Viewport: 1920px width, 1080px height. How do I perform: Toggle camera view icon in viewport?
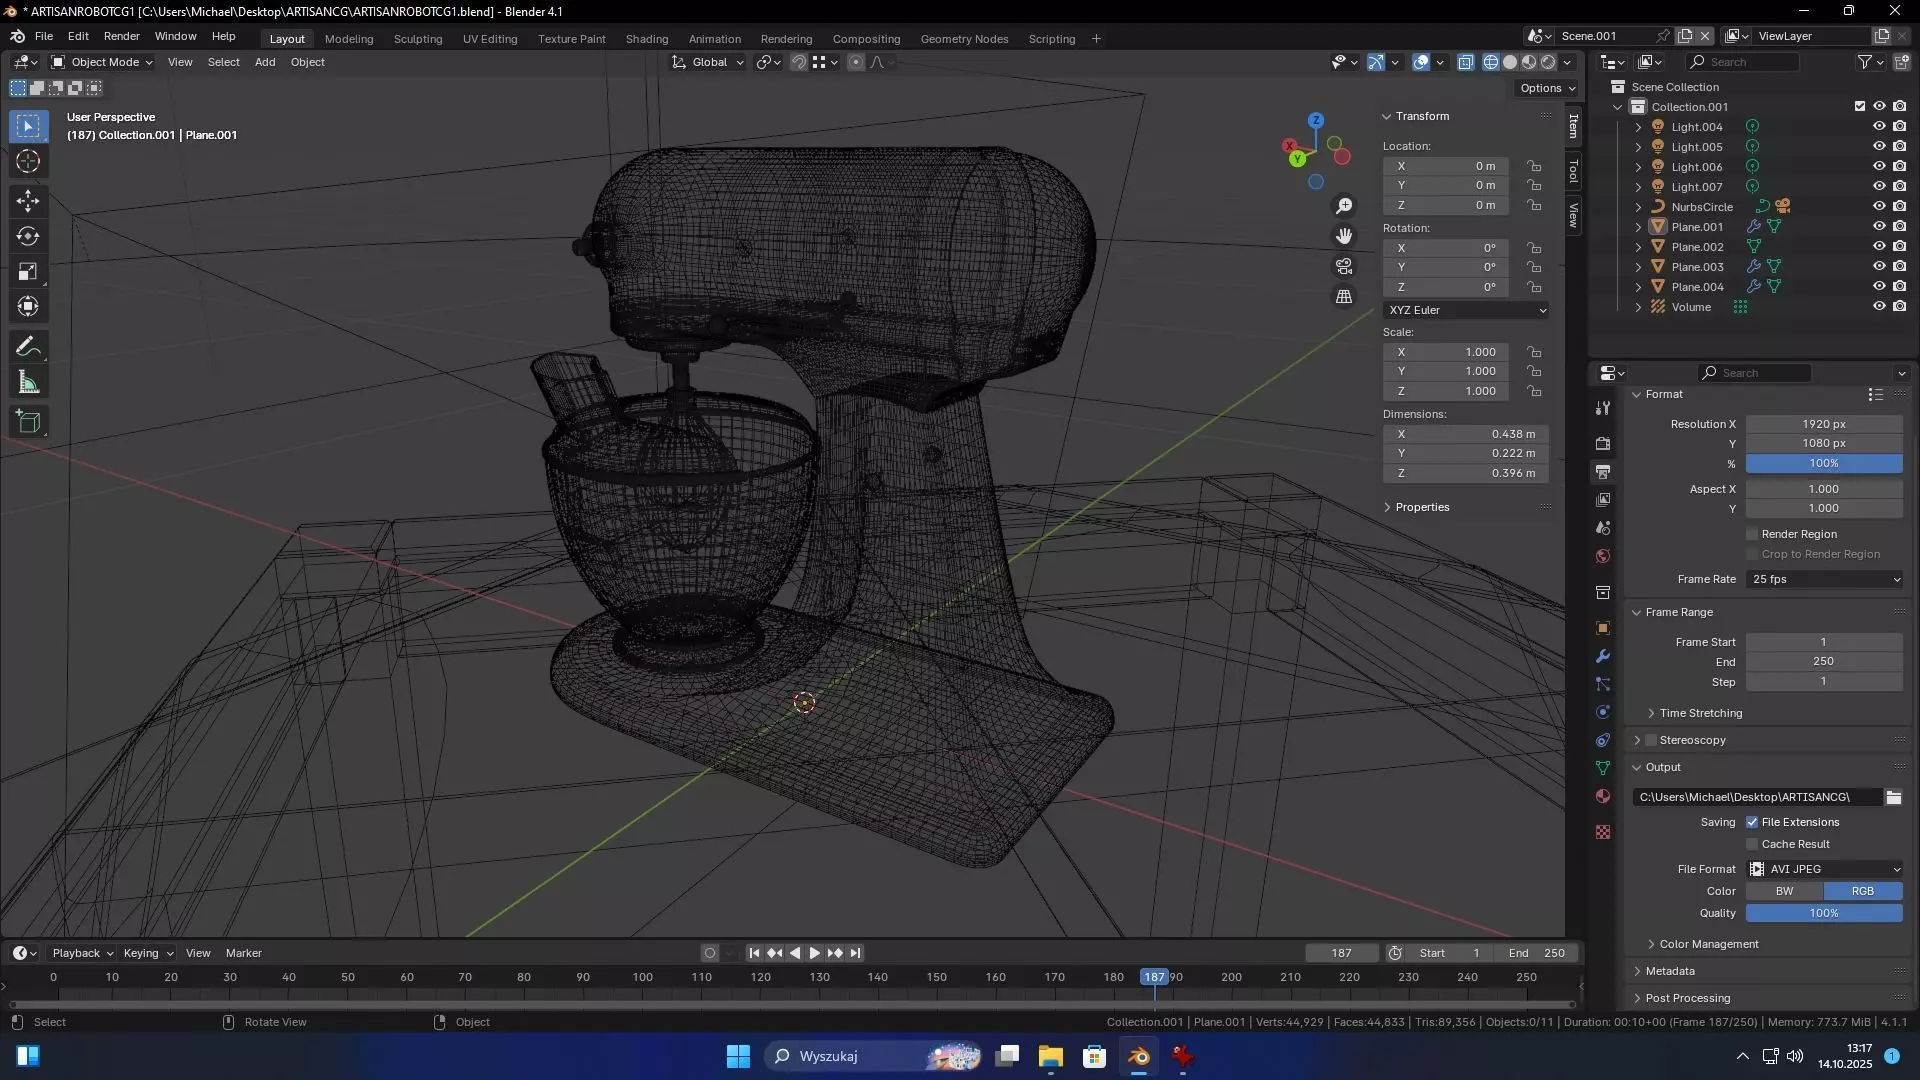click(x=1344, y=267)
